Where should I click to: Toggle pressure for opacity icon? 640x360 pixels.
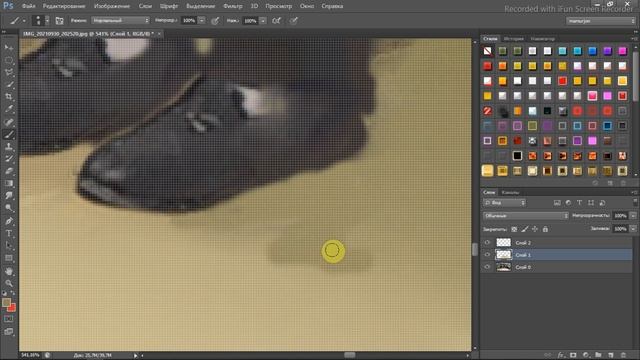(215, 20)
